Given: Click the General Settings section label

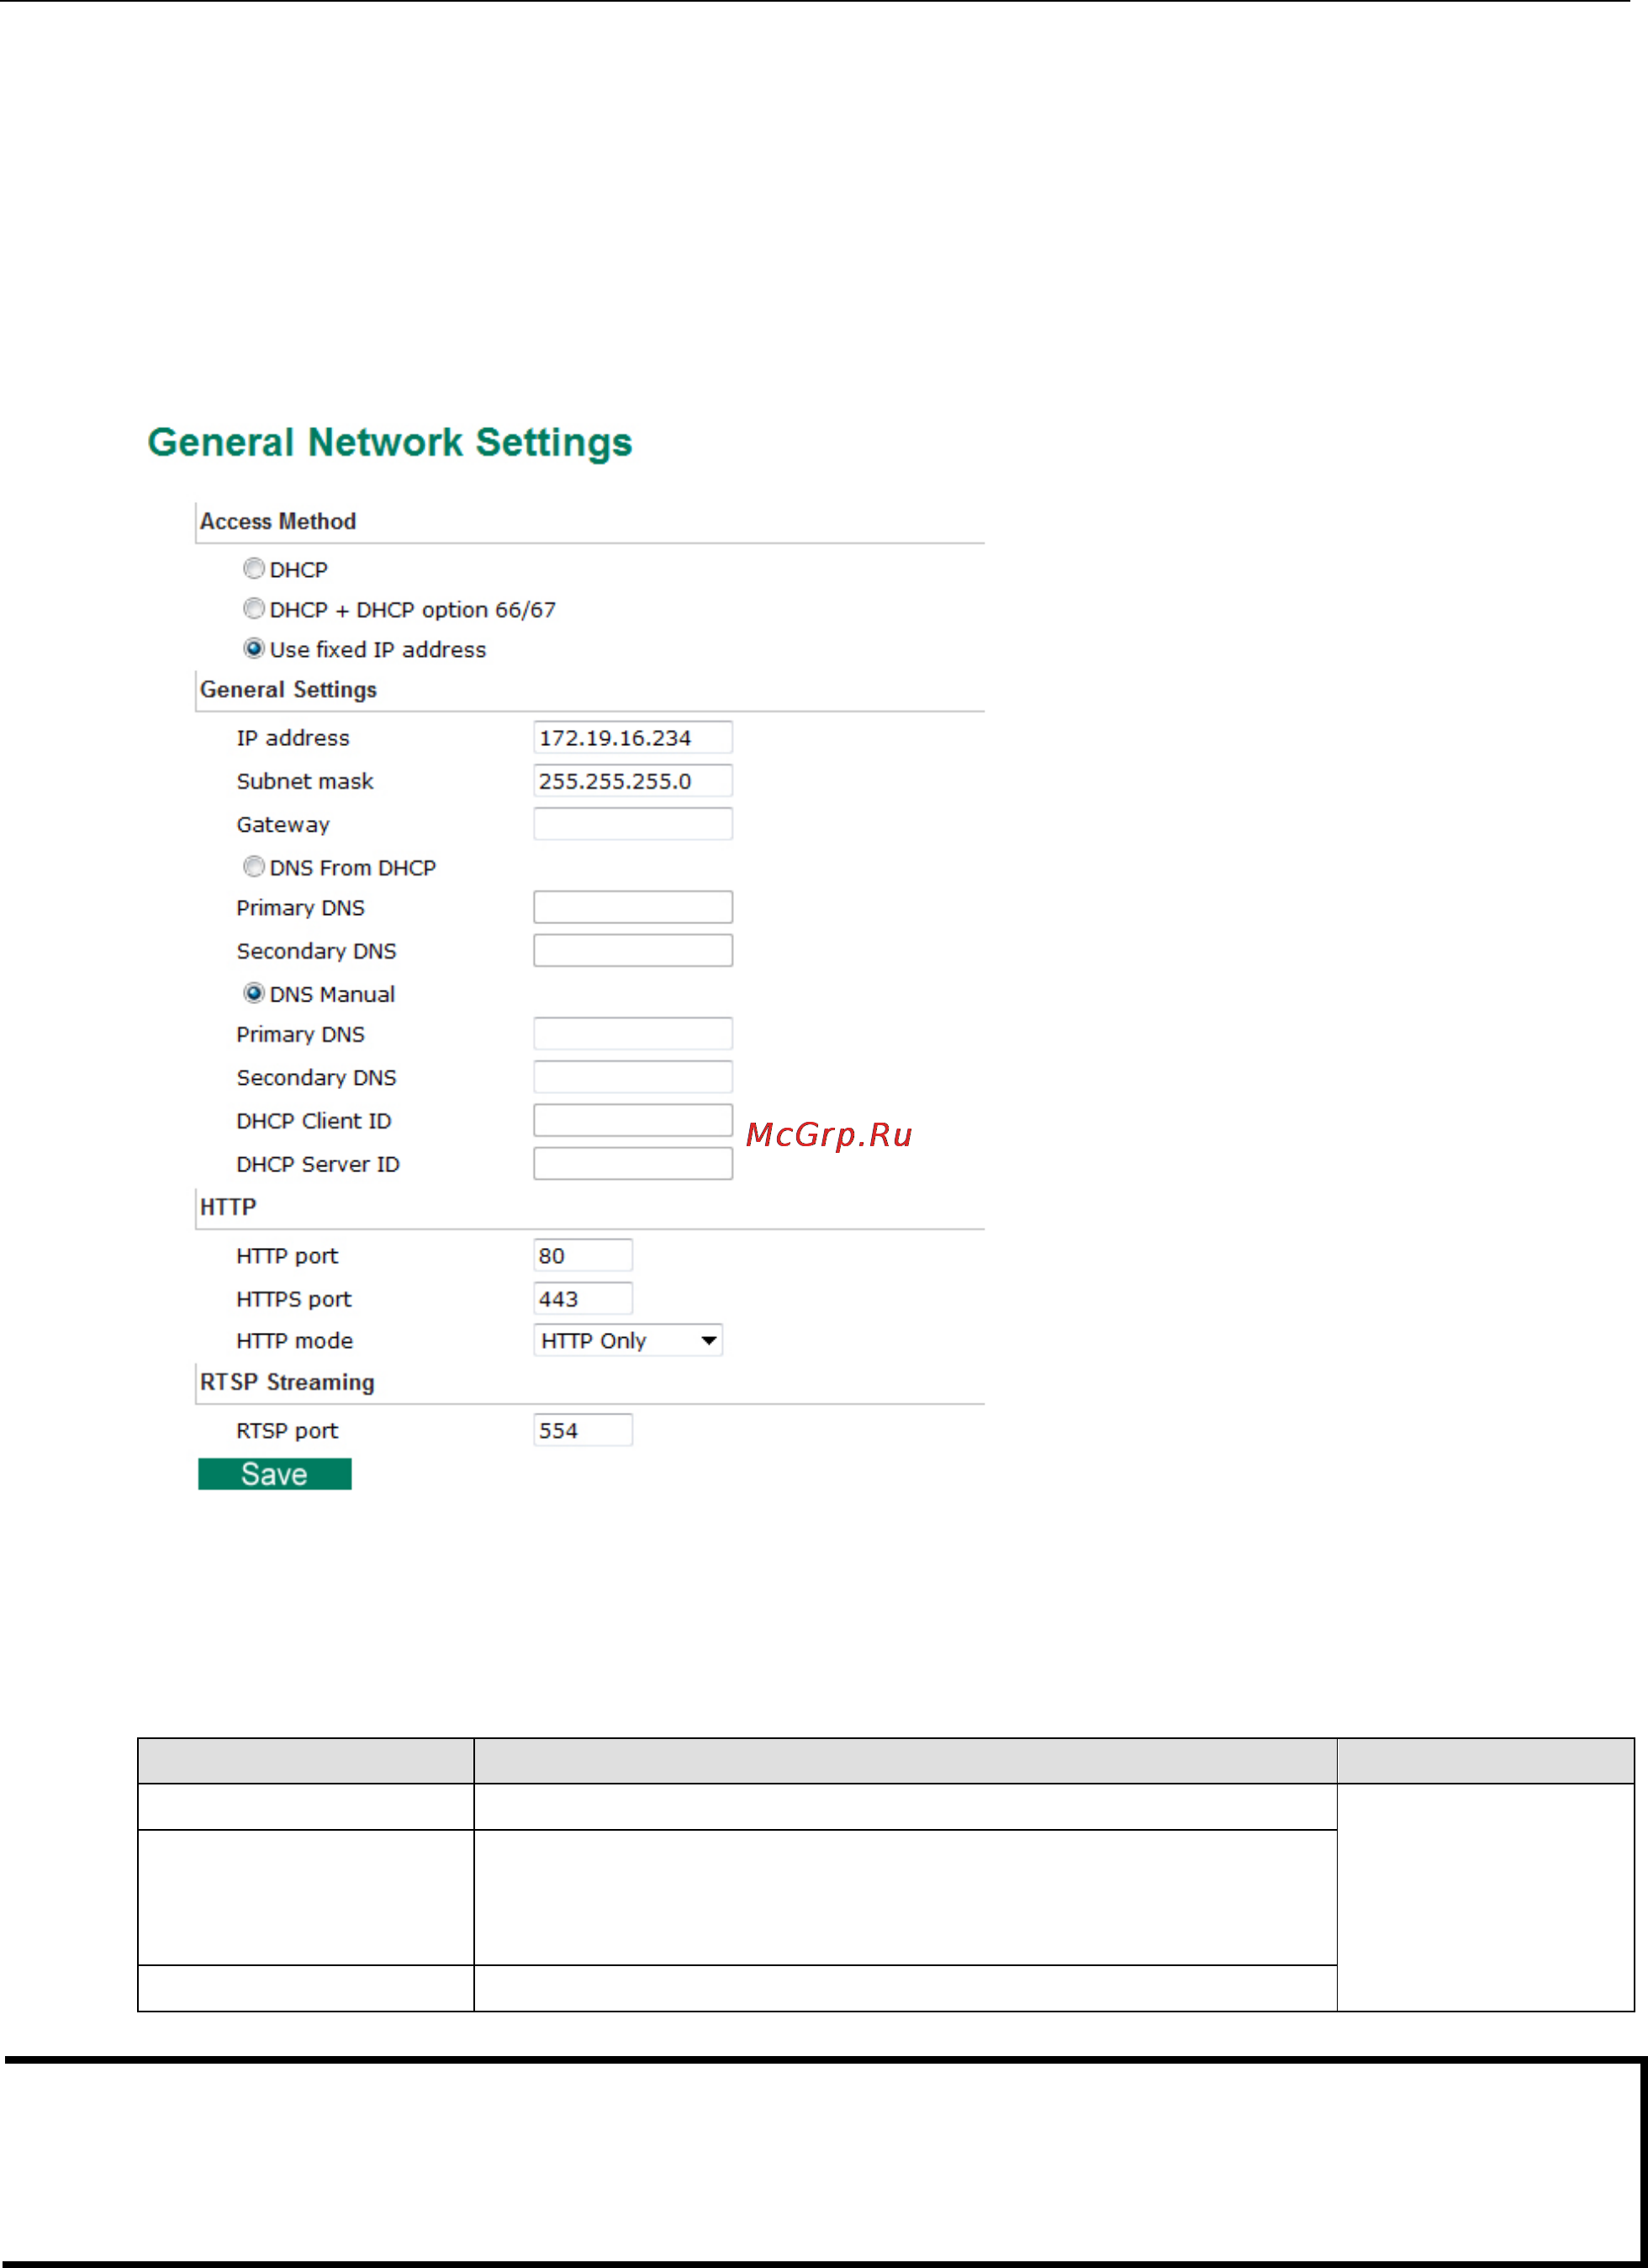Looking at the screenshot, I should coord(288,689).
